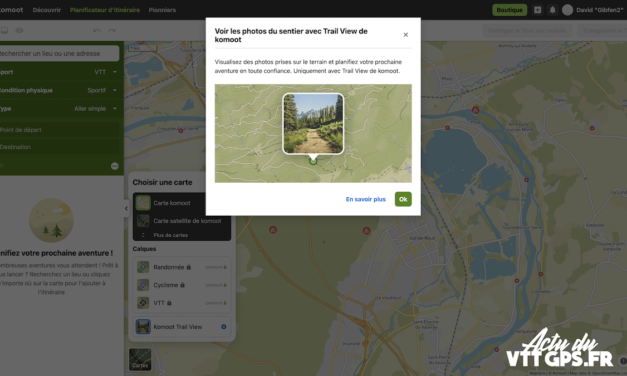627x376 pixels.
Task: Close the Trail View dialog
Action: tap(405, 35)
